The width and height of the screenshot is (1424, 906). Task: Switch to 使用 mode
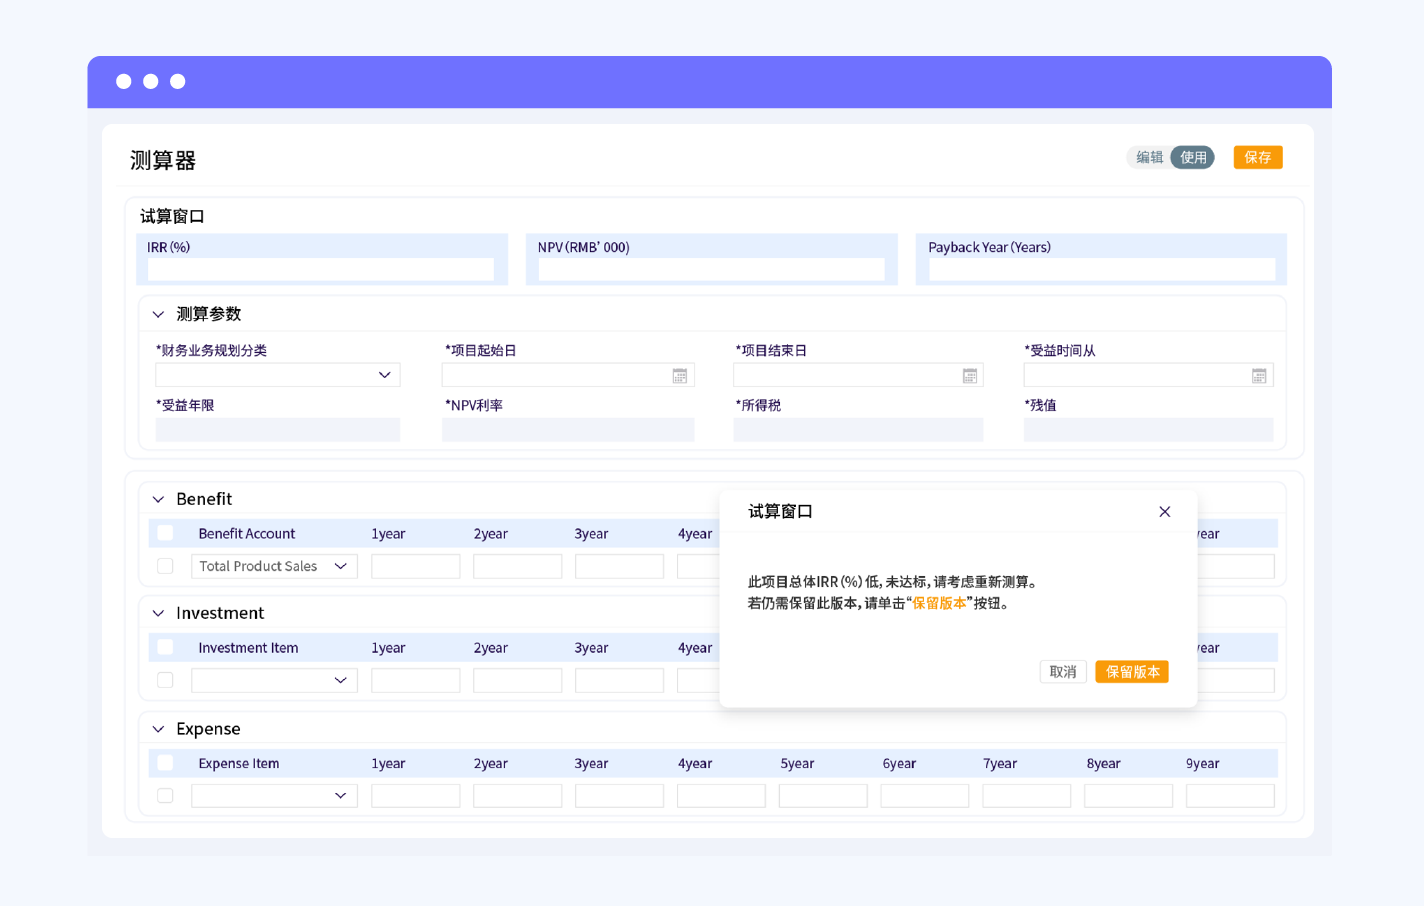pos(1193,157)
